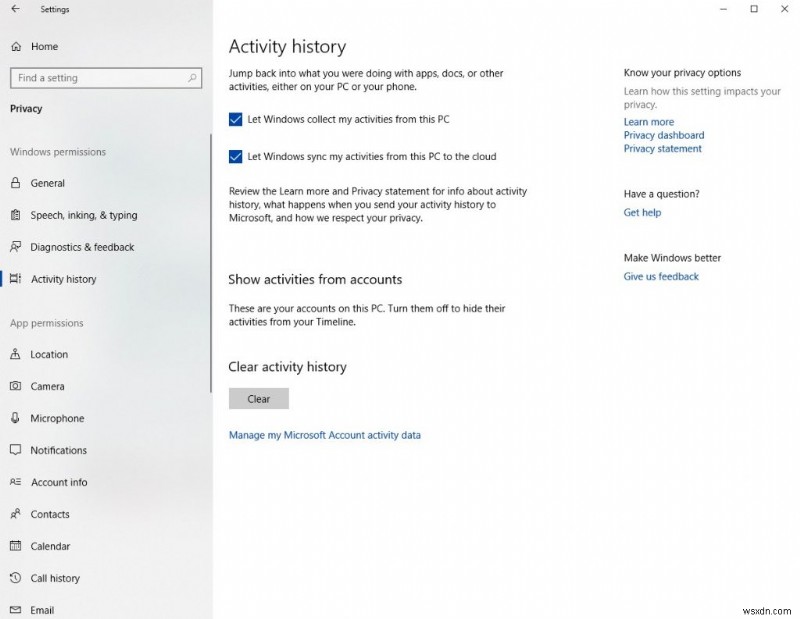Click the back arrow in Settings

point(15,9)
